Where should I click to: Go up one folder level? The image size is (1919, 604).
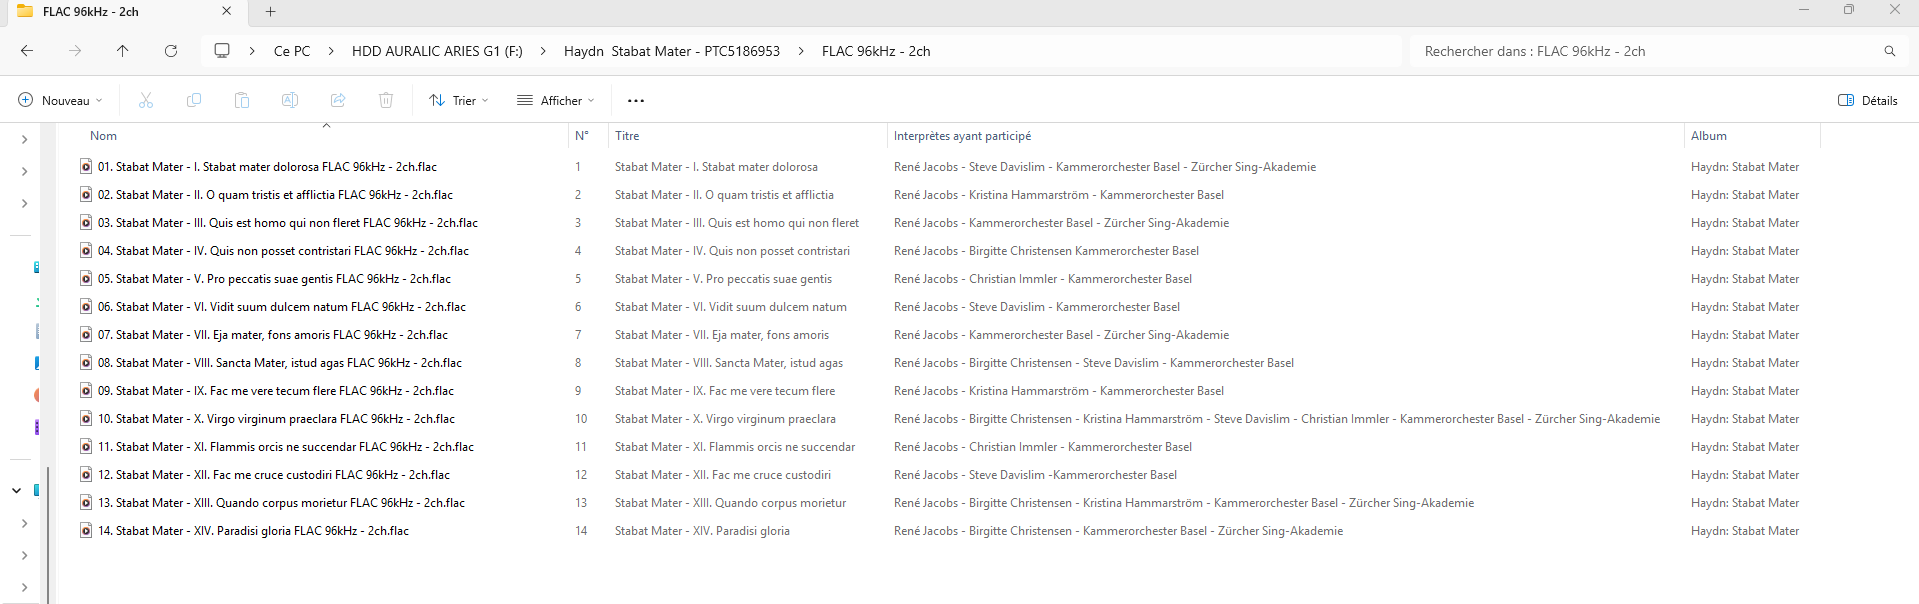pos(123,51)
